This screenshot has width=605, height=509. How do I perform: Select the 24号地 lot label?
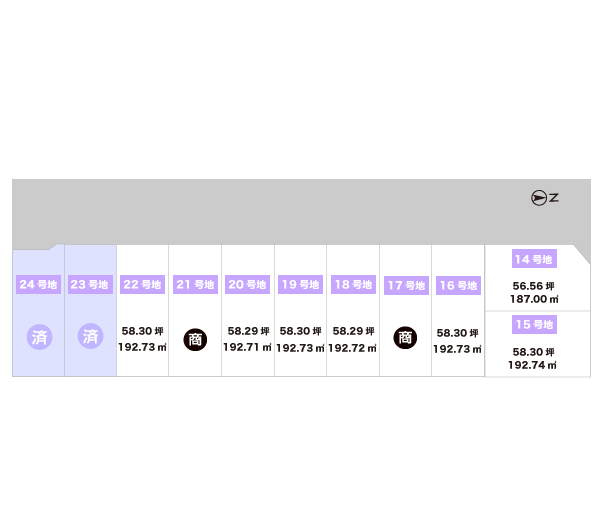coord(39,285)
